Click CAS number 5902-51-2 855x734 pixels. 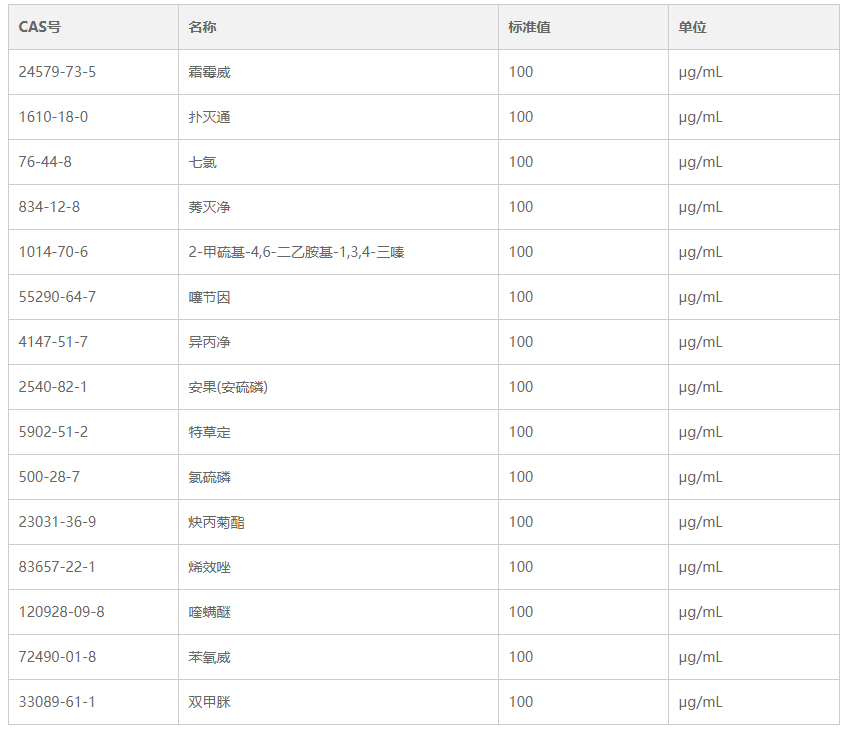[53, 432]
